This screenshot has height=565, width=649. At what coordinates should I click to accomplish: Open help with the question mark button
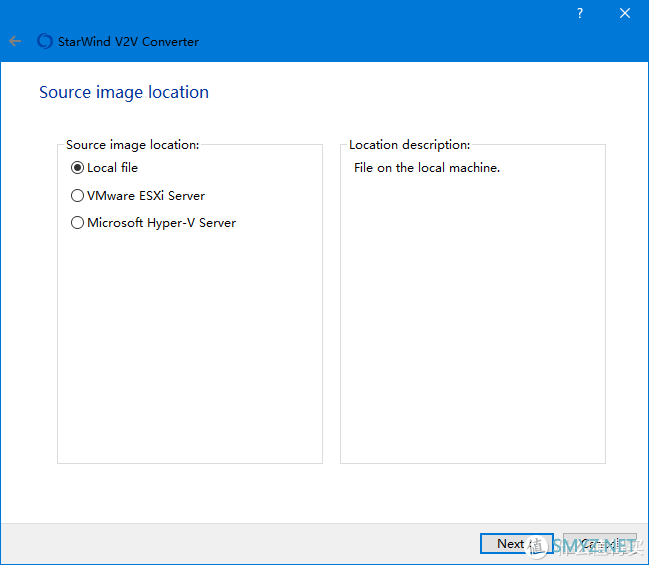coord(580,13)
